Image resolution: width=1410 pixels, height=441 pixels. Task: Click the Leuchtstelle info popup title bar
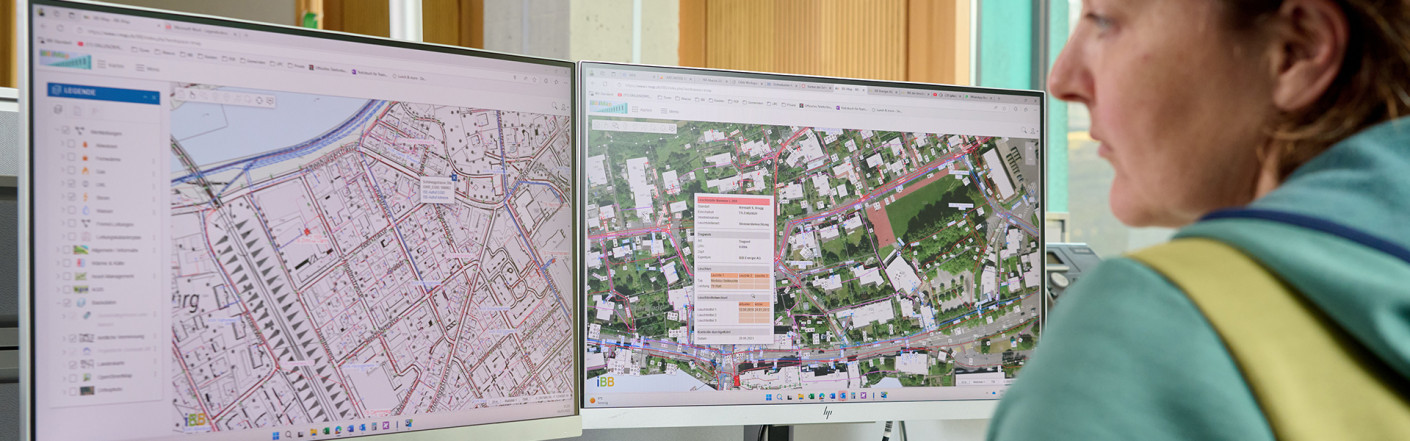(734, 199)
